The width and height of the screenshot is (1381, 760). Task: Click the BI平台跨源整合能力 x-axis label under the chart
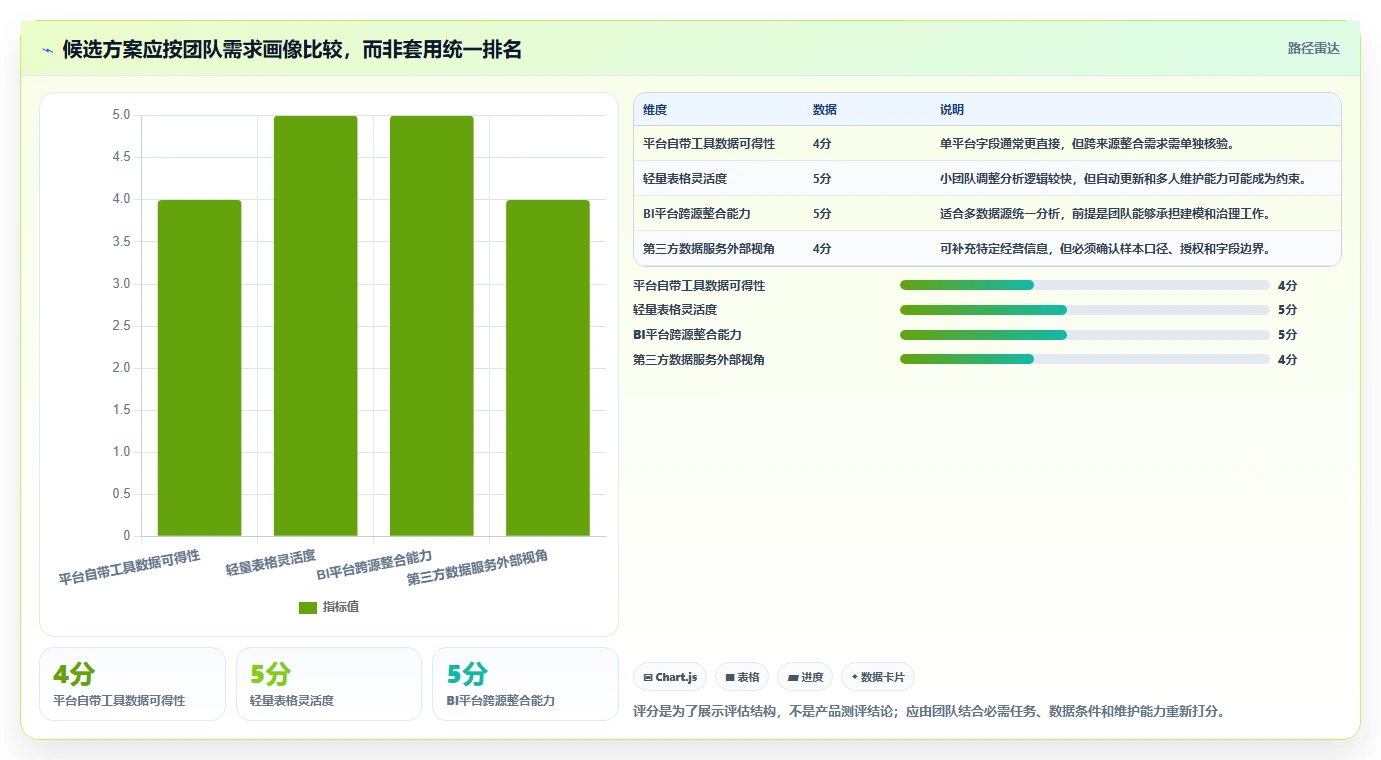[375, 565]
